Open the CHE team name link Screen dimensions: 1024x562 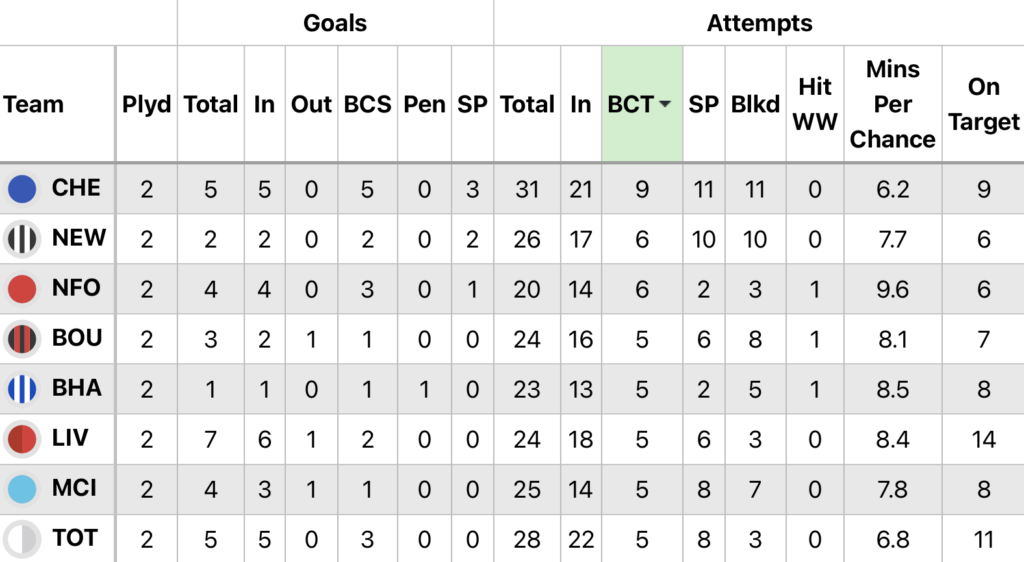pyautogui.click(x=76, y=189)
